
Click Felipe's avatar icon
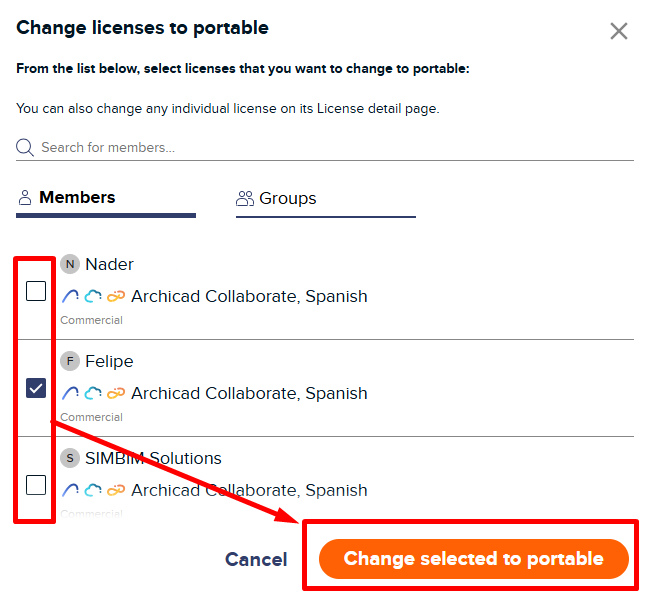(x=70, y=361)
